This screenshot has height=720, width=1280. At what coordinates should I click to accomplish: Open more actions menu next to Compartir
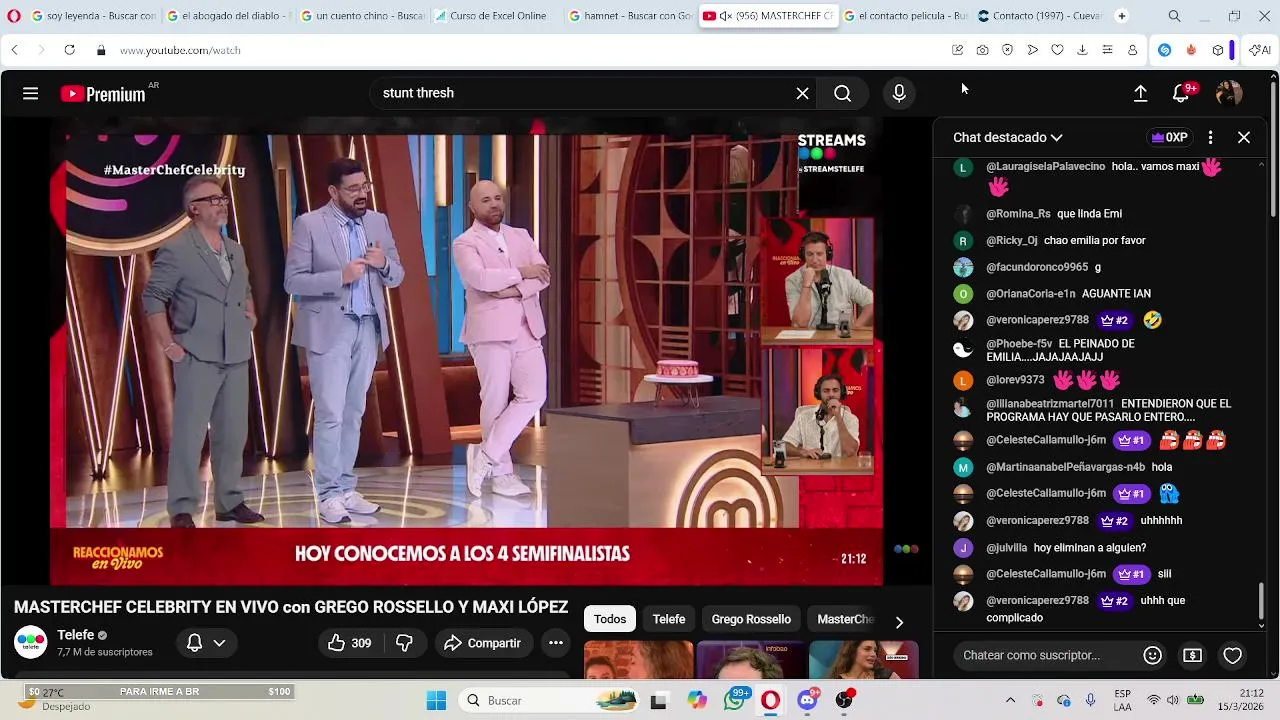(556, 643)
